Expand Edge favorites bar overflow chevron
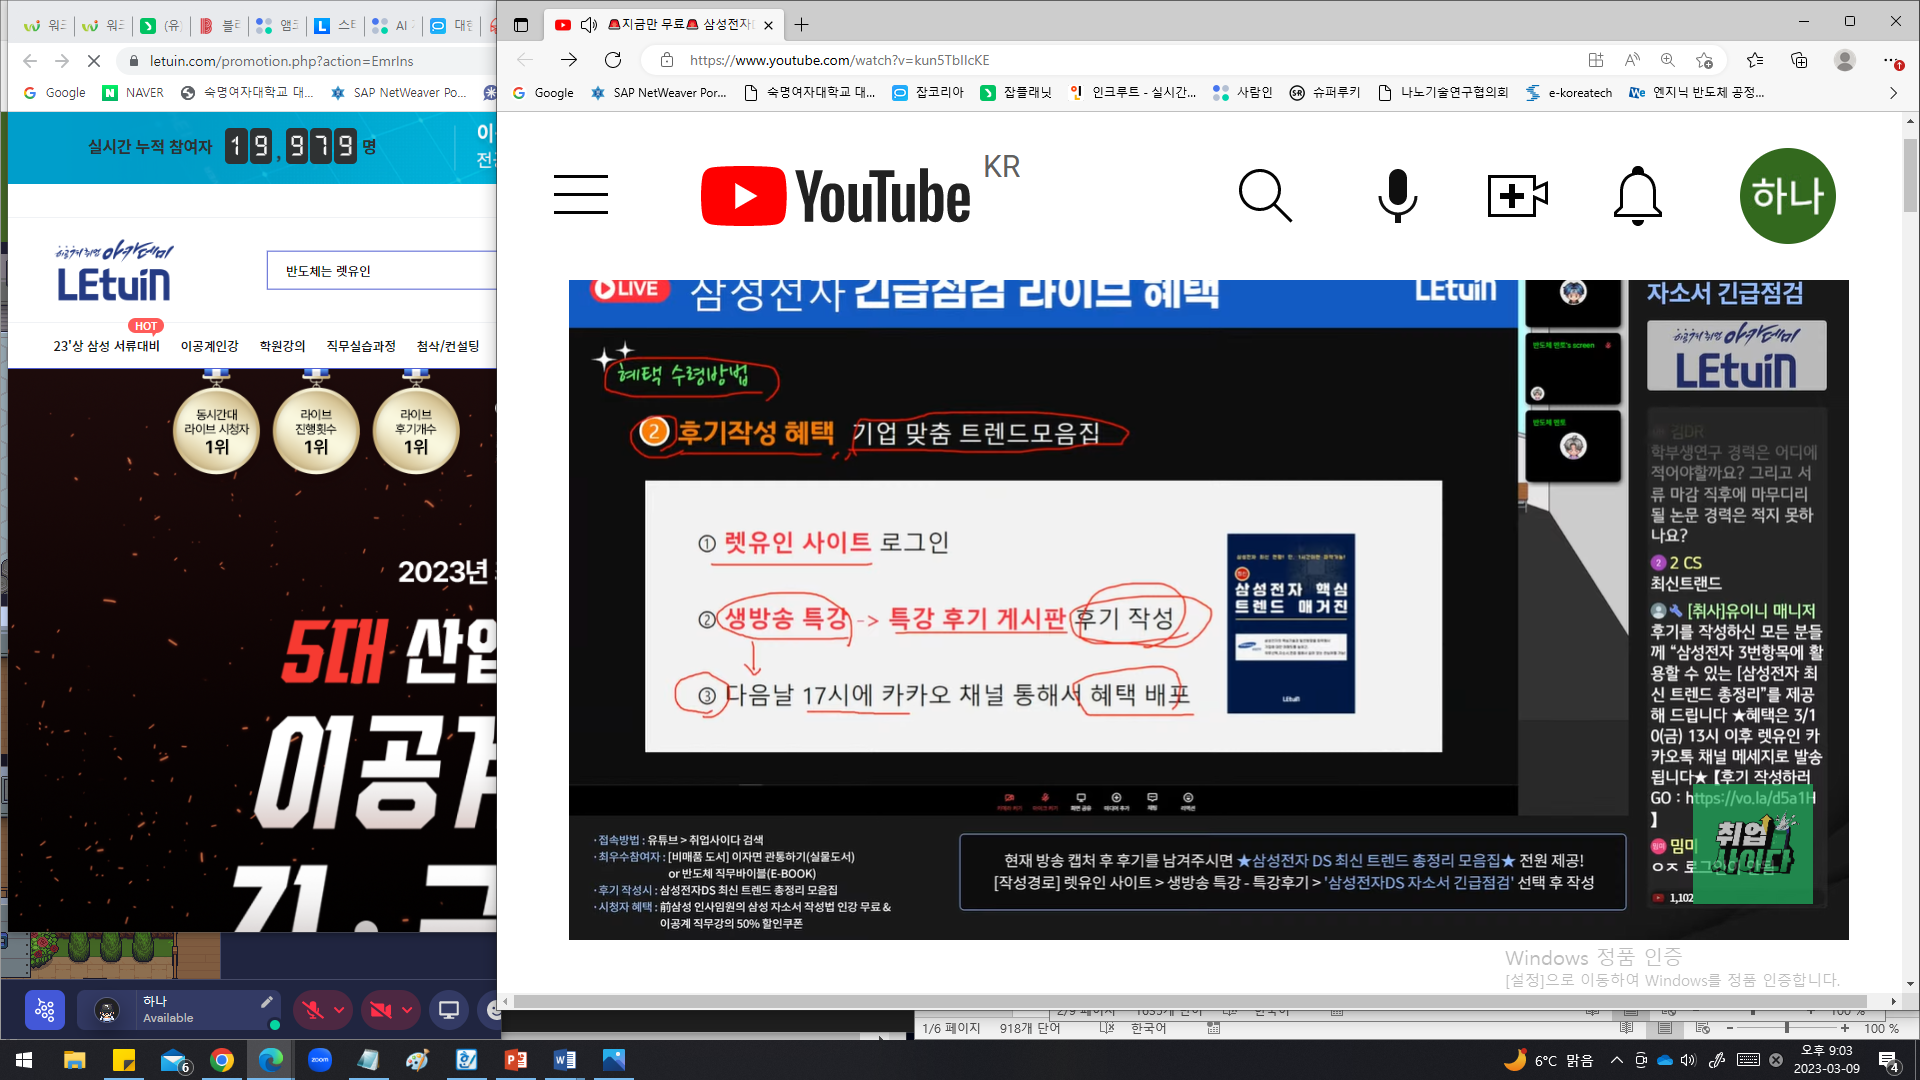The image size is (1920, 1080). [1892, 93]
